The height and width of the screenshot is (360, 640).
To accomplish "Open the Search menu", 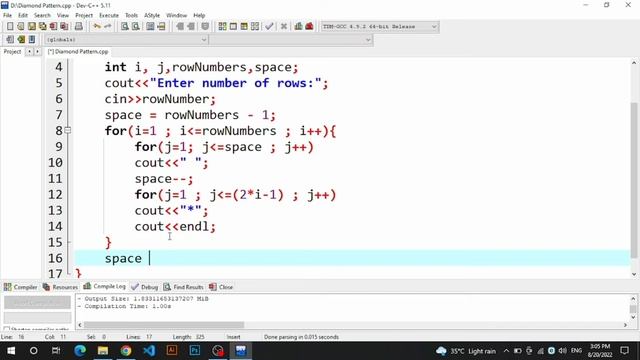I will click(x=42, y=15).
